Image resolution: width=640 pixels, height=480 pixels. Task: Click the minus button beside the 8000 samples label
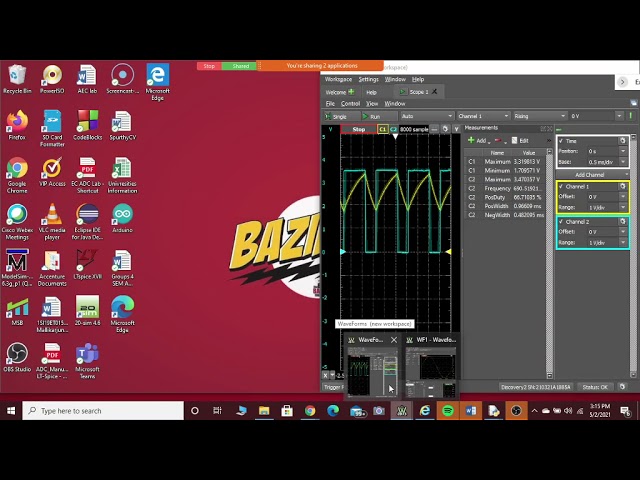pyautogui.click(x=434, y=129)
